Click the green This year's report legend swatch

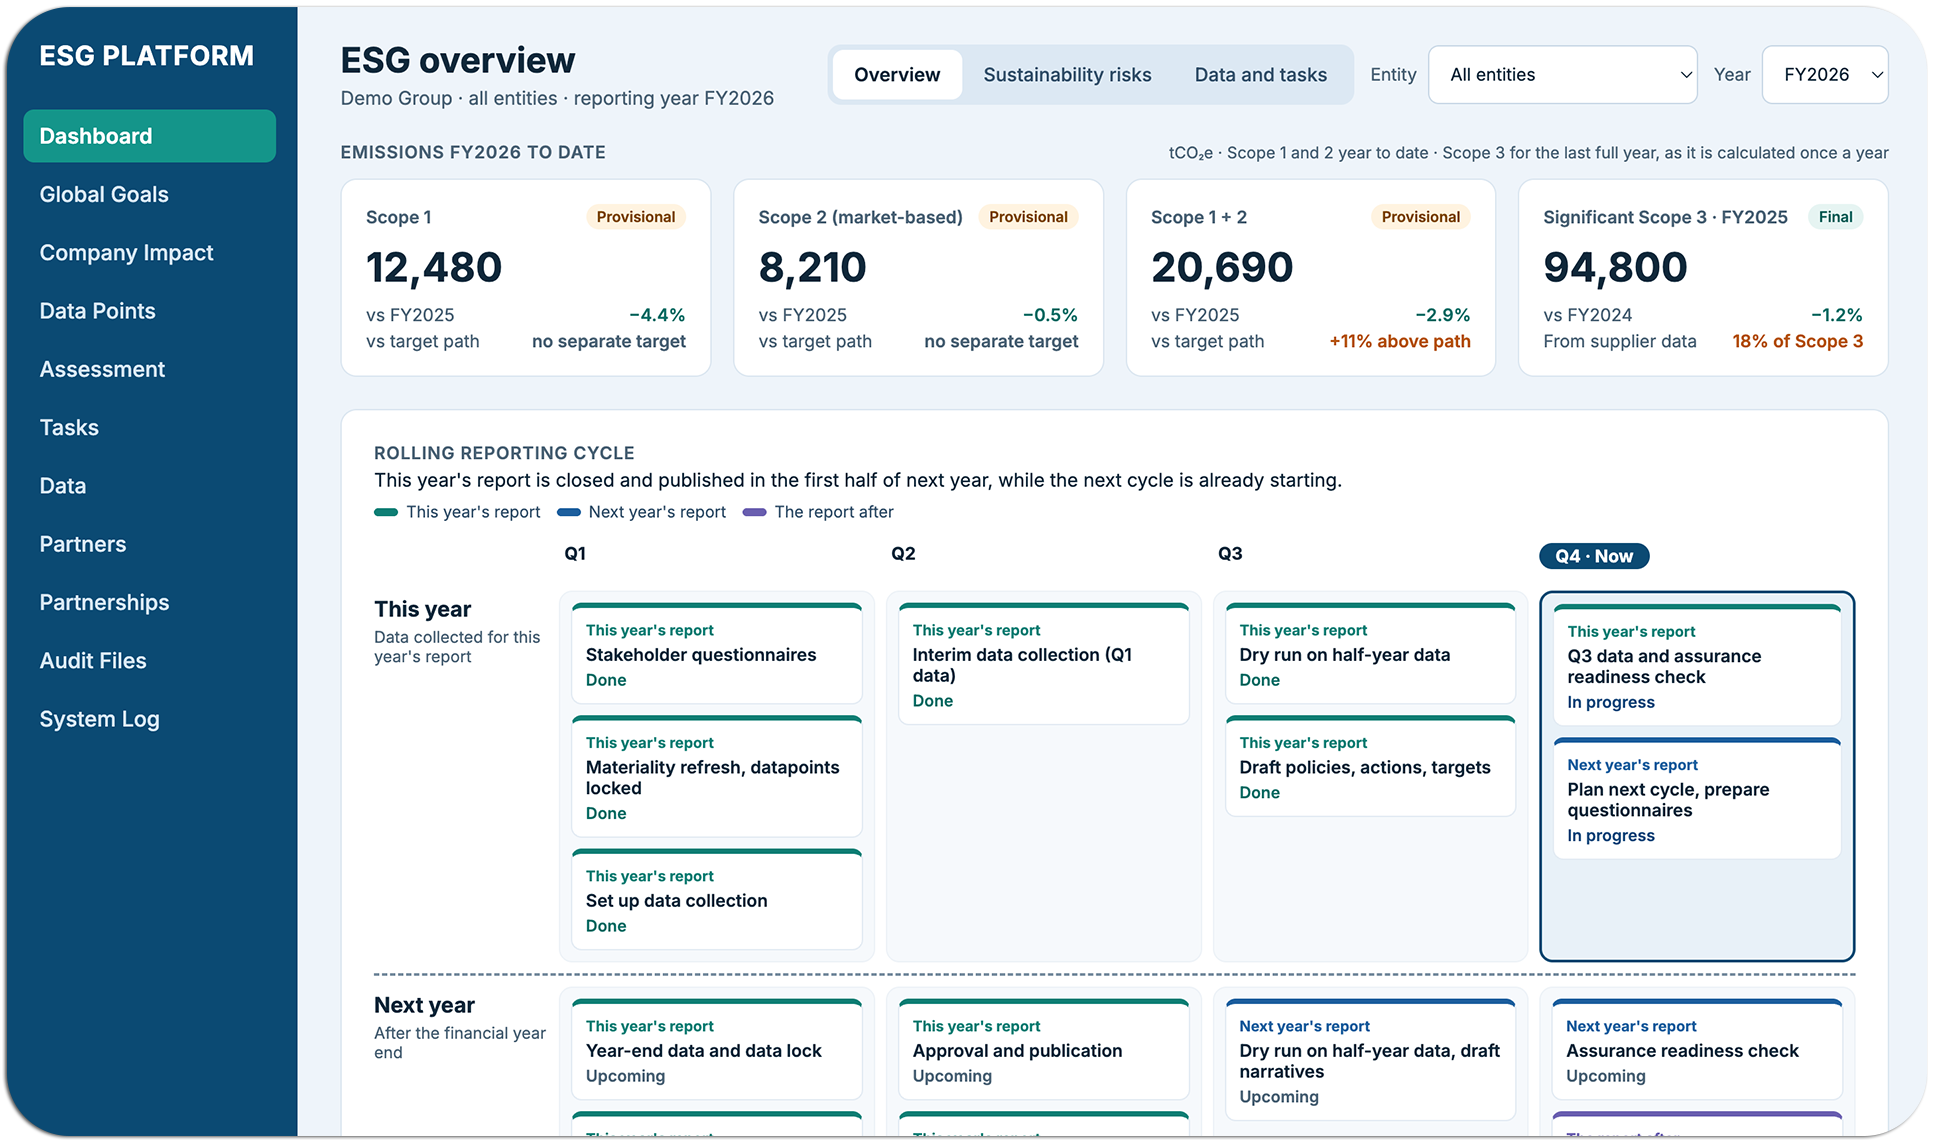coord(386,512)
